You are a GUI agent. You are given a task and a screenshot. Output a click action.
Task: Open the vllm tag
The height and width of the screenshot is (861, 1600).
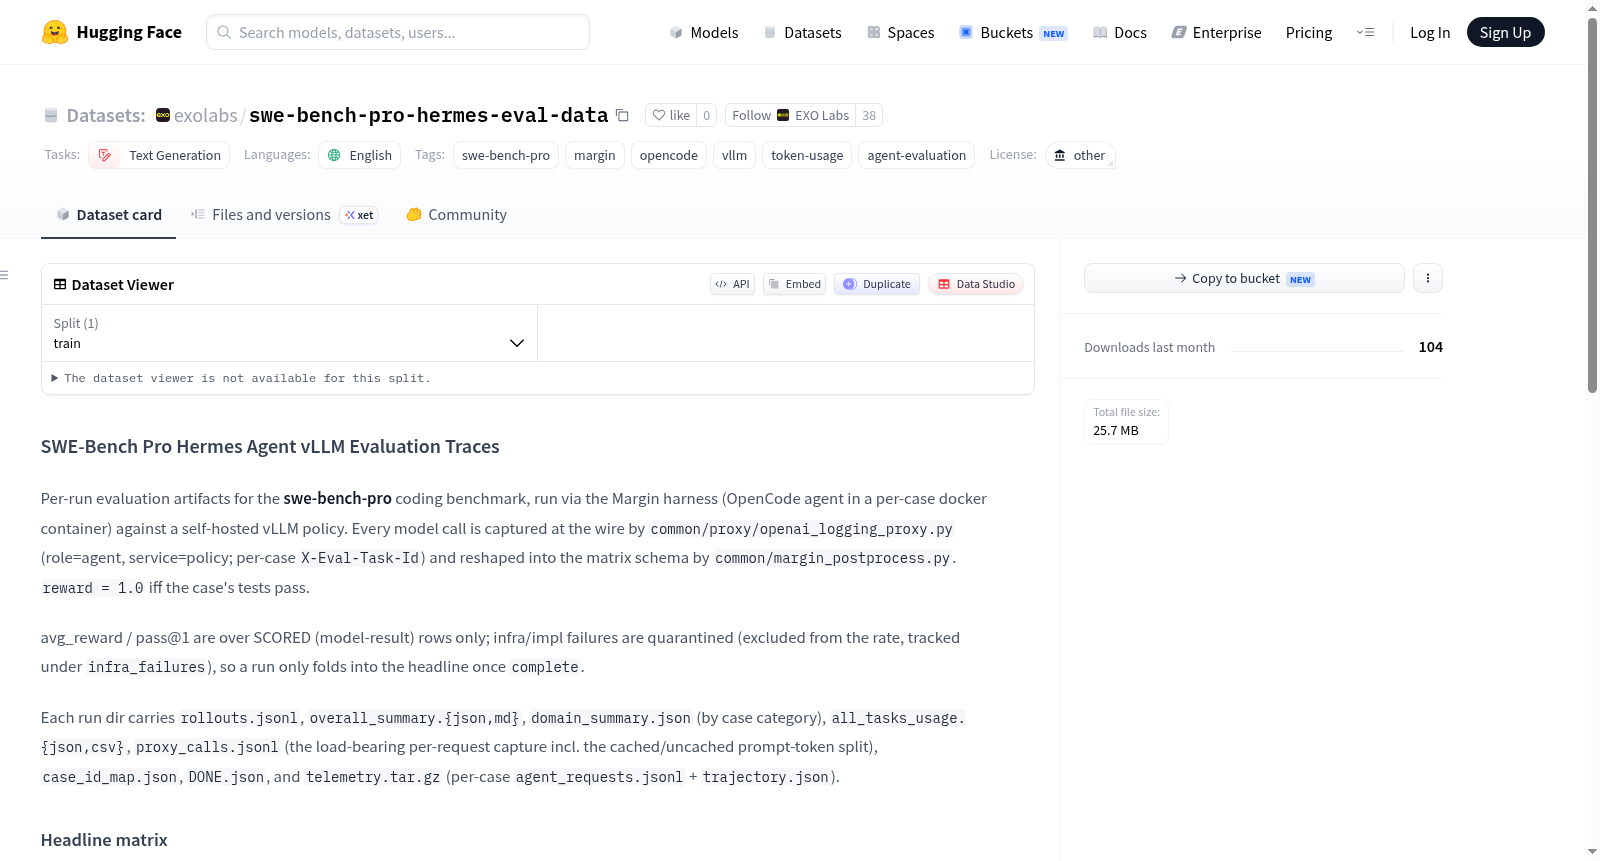click(734, 155)
